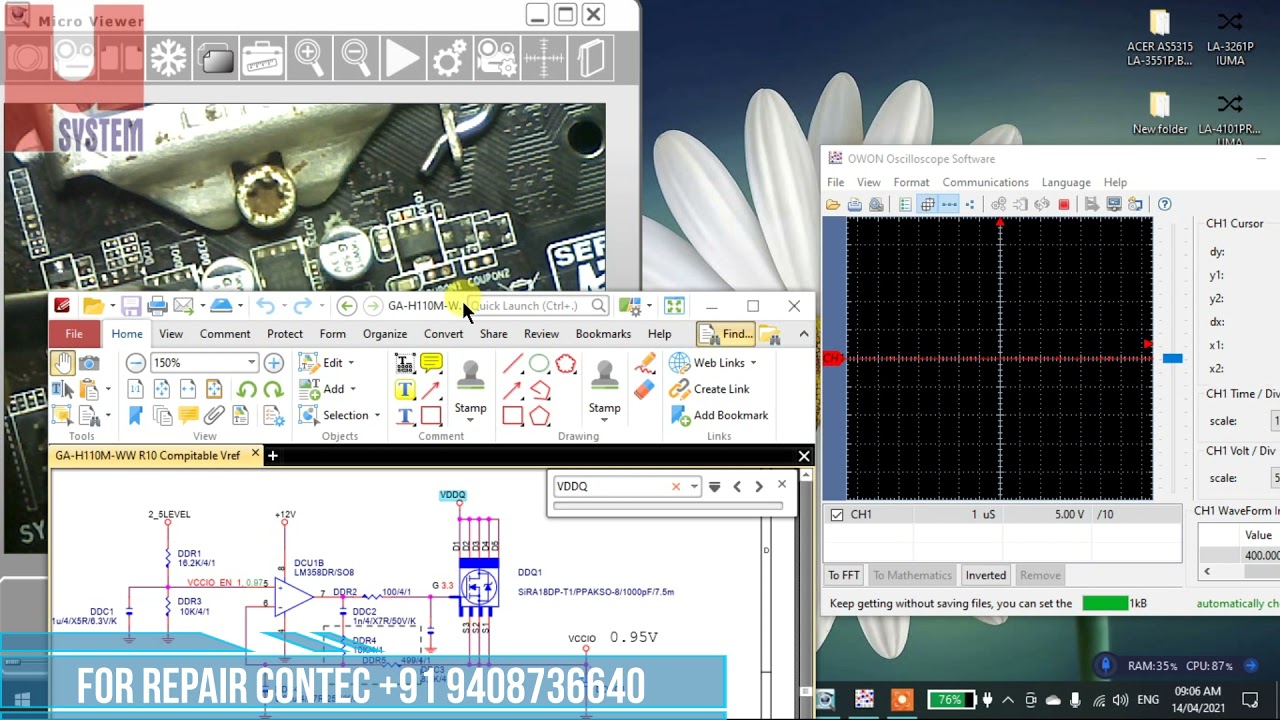This screenshot has width=1280, height=720.
Task: Click the Print icon in the PDF quick toolbar
Action: [156, 306]
